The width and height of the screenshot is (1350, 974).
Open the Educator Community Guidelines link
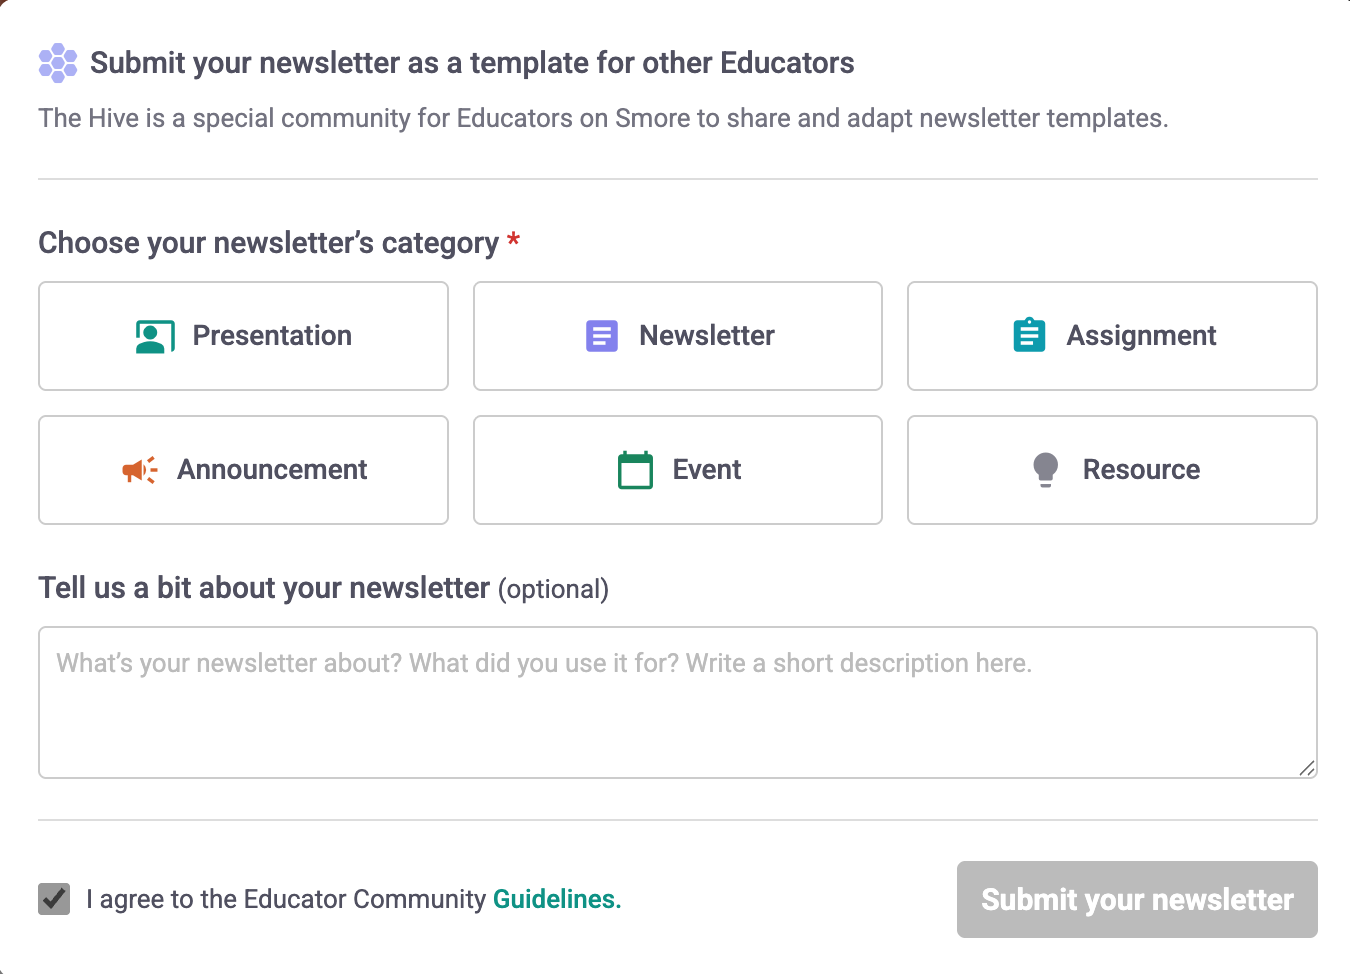pos(557,899)
